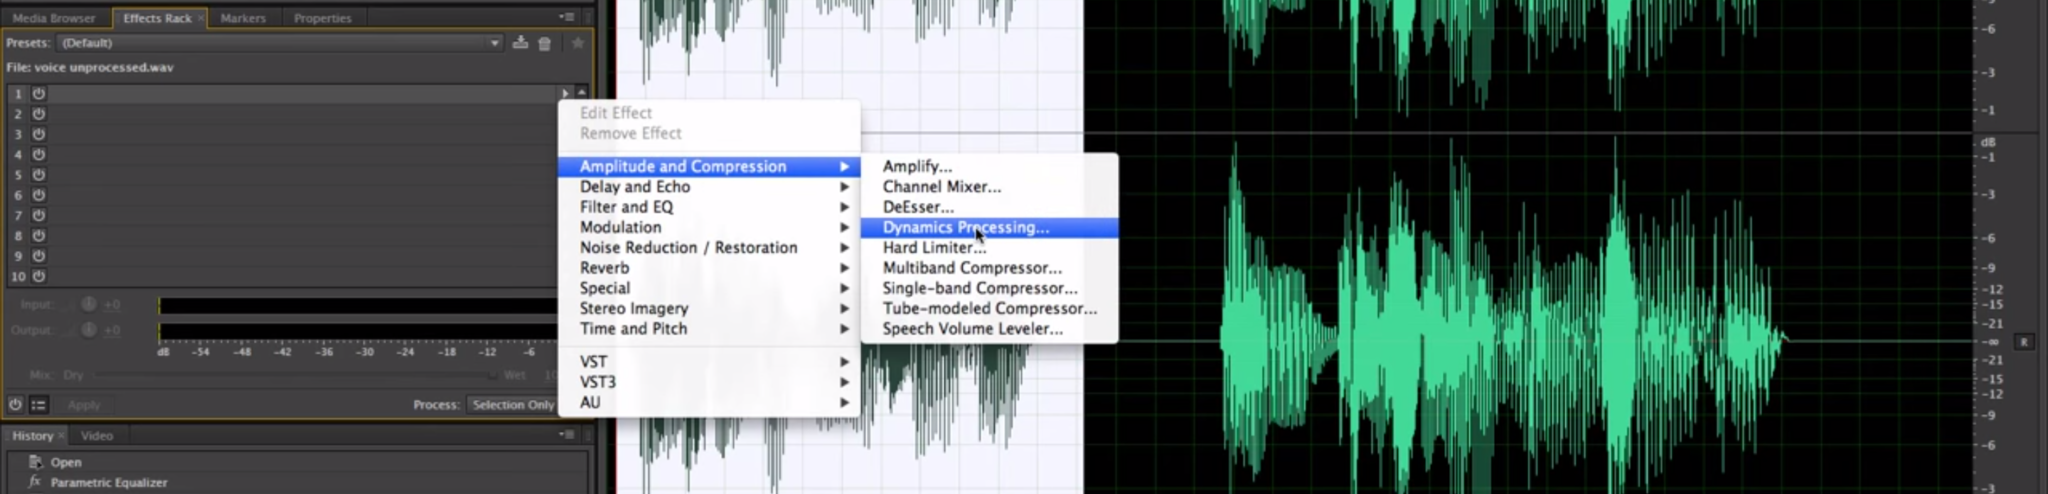Click the favorite star icon in Effects Rack

tap(577, 43)
